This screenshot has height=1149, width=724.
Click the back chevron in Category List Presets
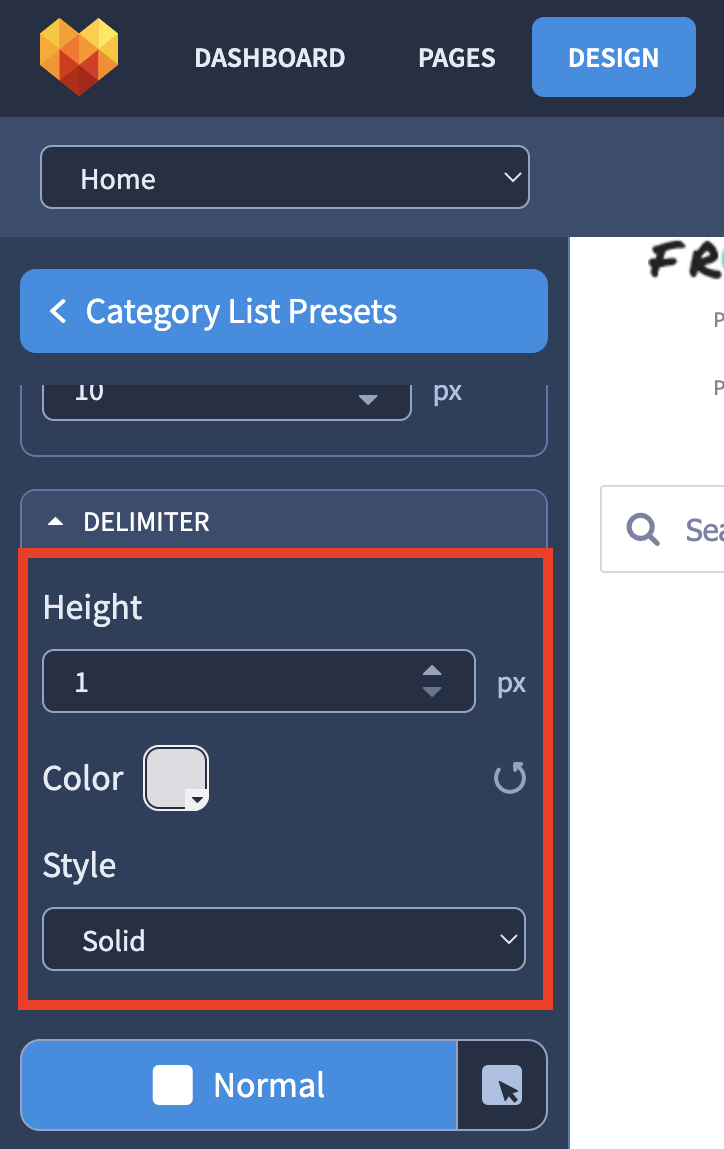point(58,311)
